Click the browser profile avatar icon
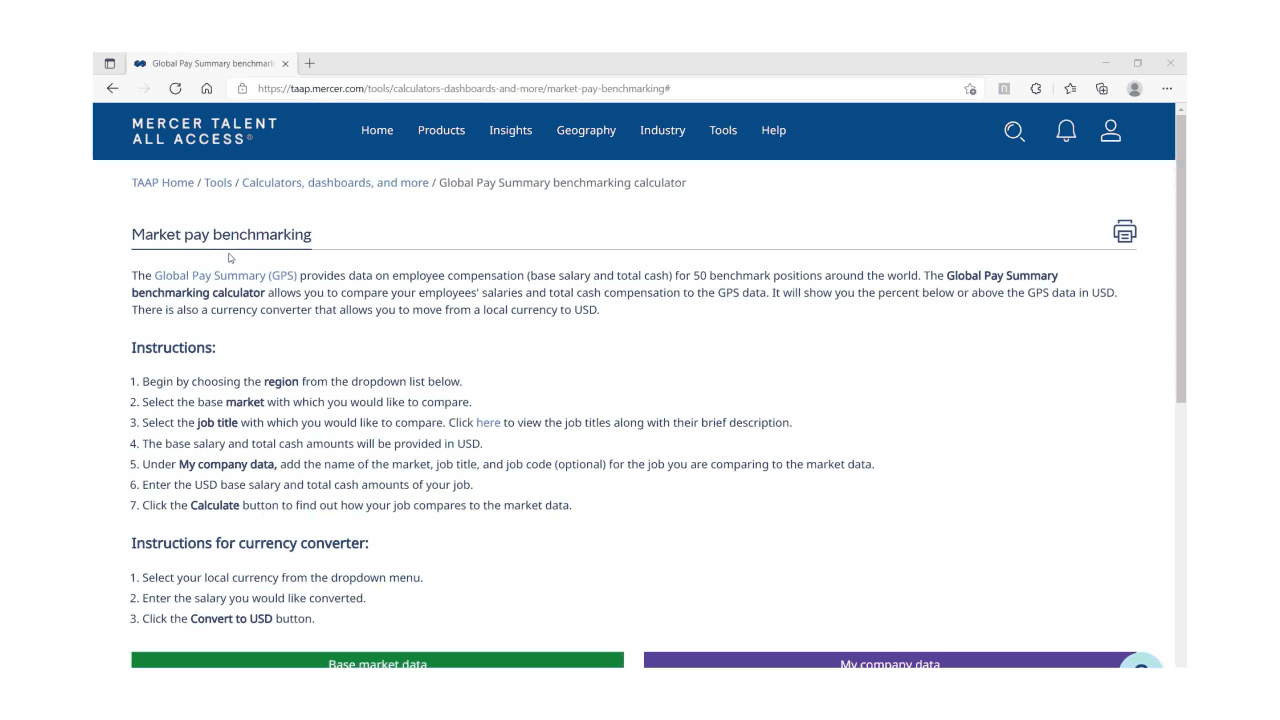Image resolution: width=1280 pixels, height=720 pixels. 1134,88
